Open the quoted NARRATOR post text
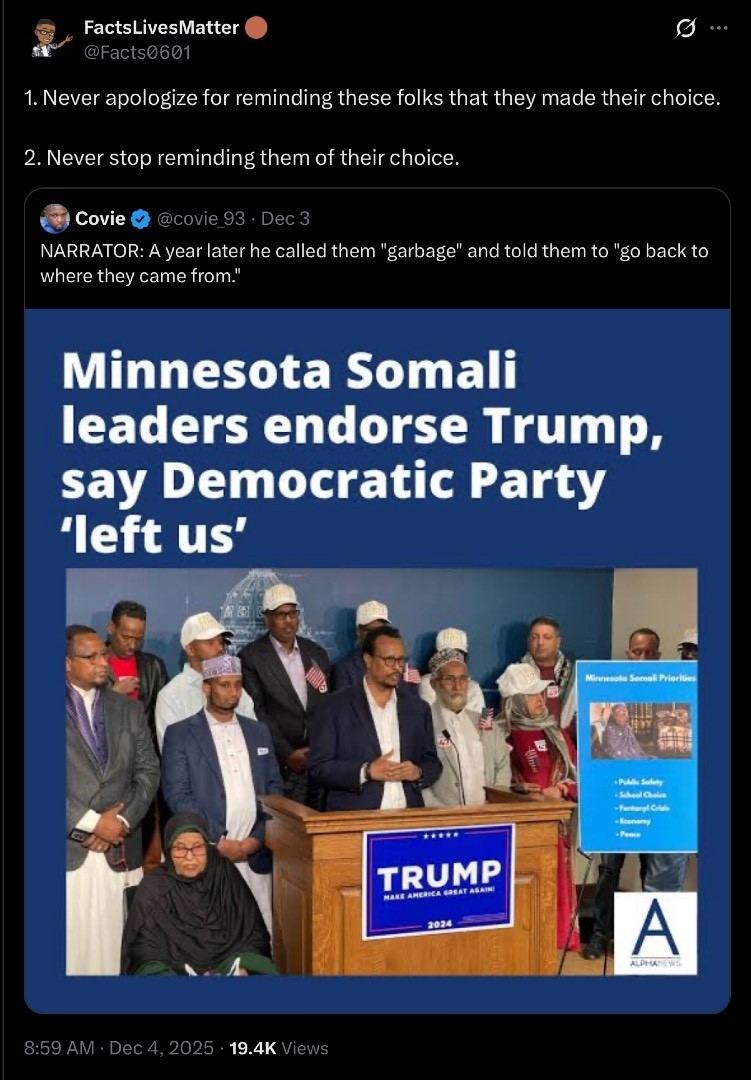 [x=374, y=263]
